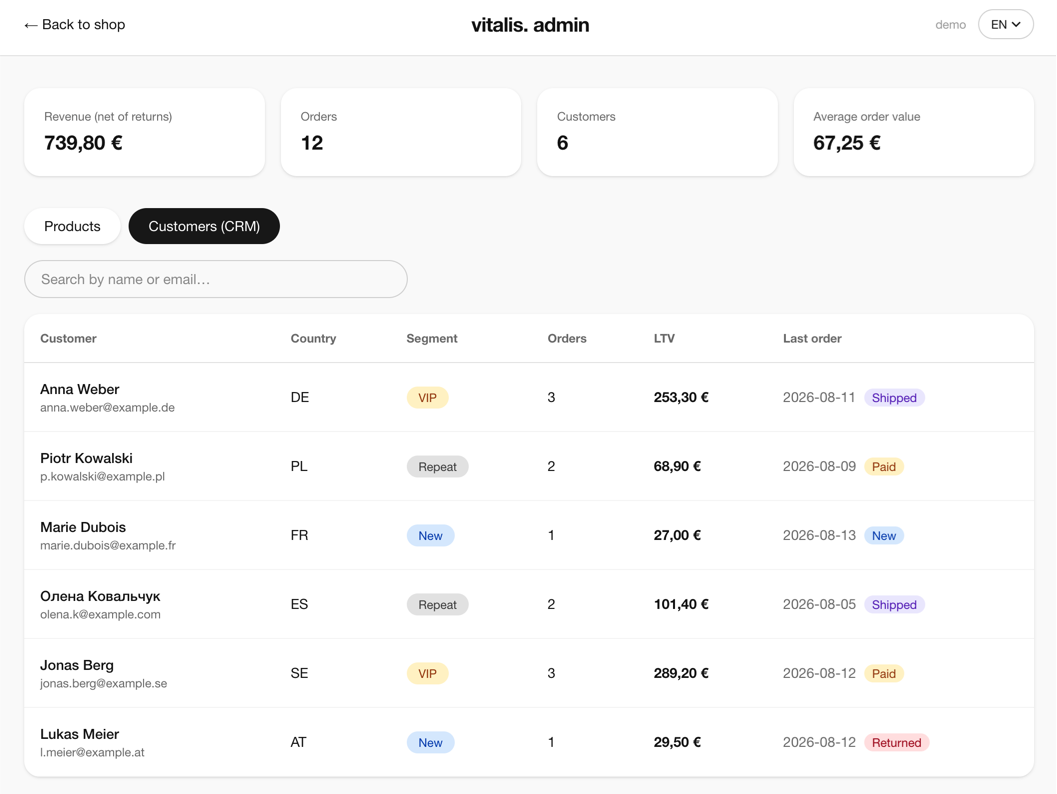Sort by the LTV column header
This screenshot has width=1057, height=794.
point(664,338)
